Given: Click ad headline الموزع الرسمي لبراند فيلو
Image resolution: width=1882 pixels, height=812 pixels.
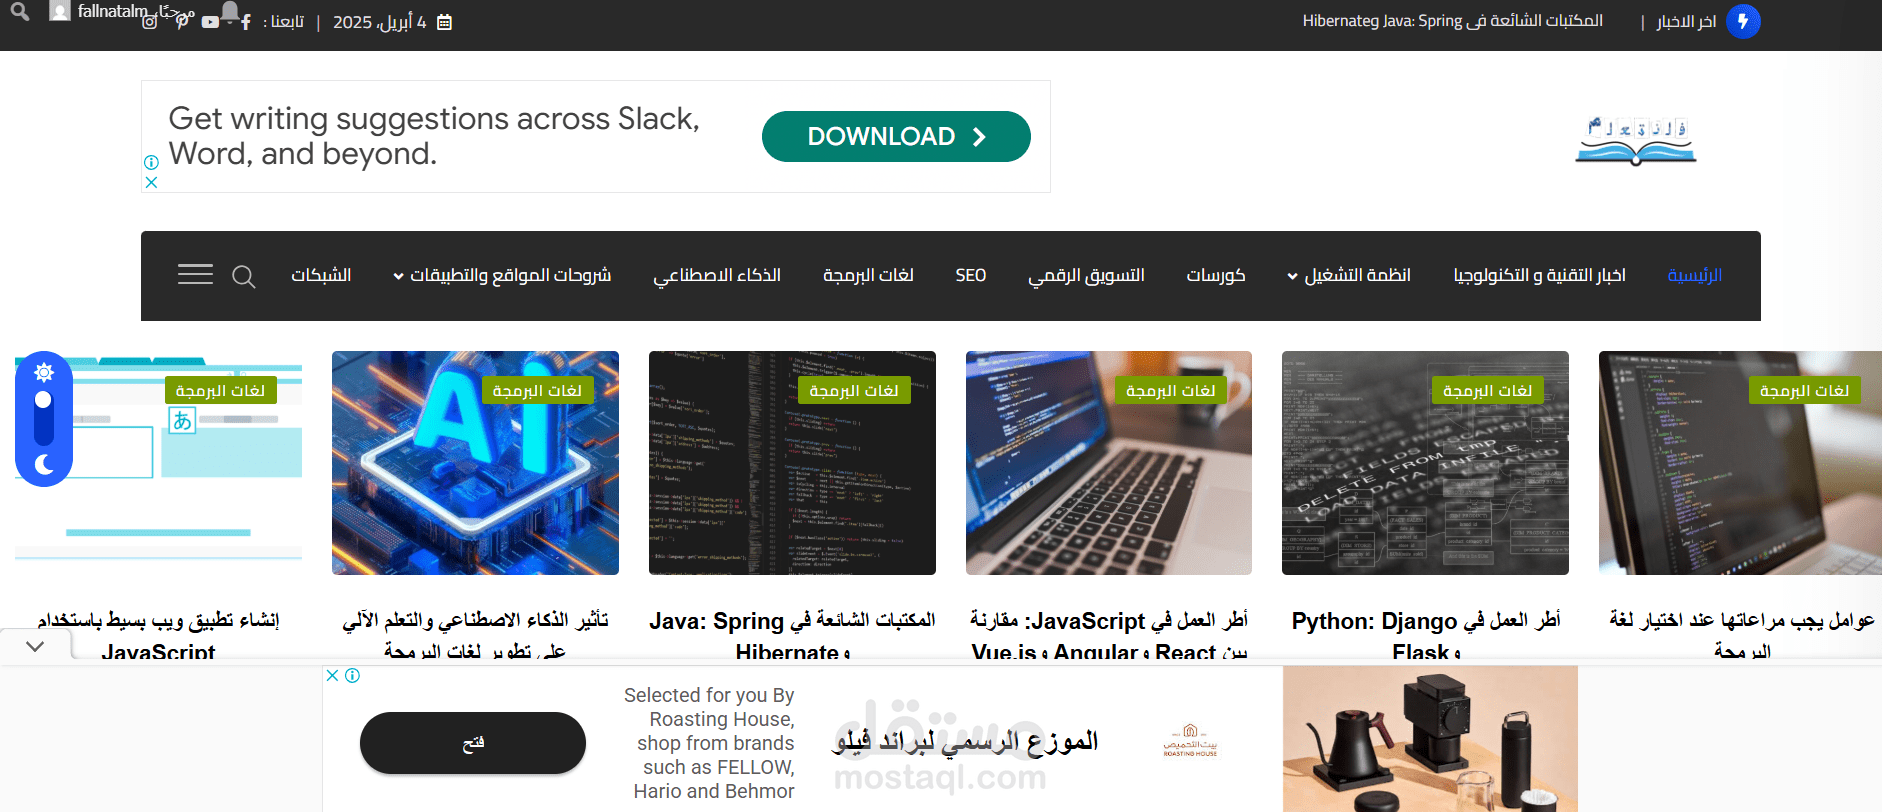Looking at the screenshot, I should [965, 741].
